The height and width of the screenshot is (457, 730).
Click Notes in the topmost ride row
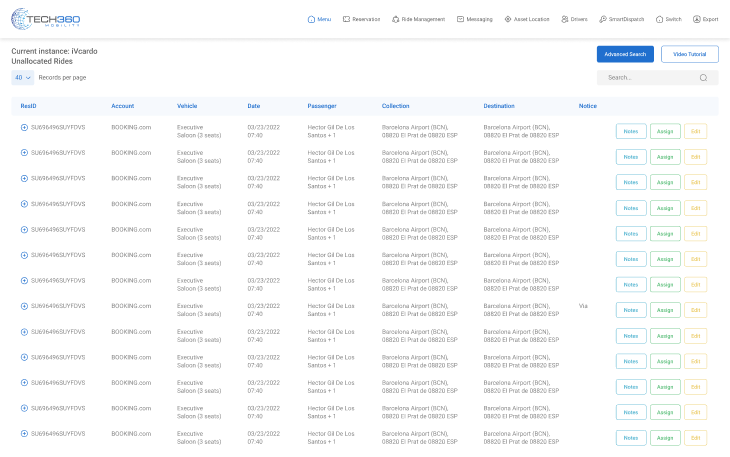631,131
